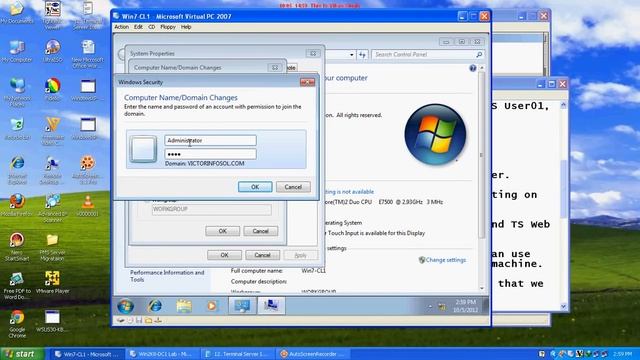The width and height of the screenshot is (640, 360).
Task: Click the scroll down arrow in text window
Action: click(x=563, y=307)
